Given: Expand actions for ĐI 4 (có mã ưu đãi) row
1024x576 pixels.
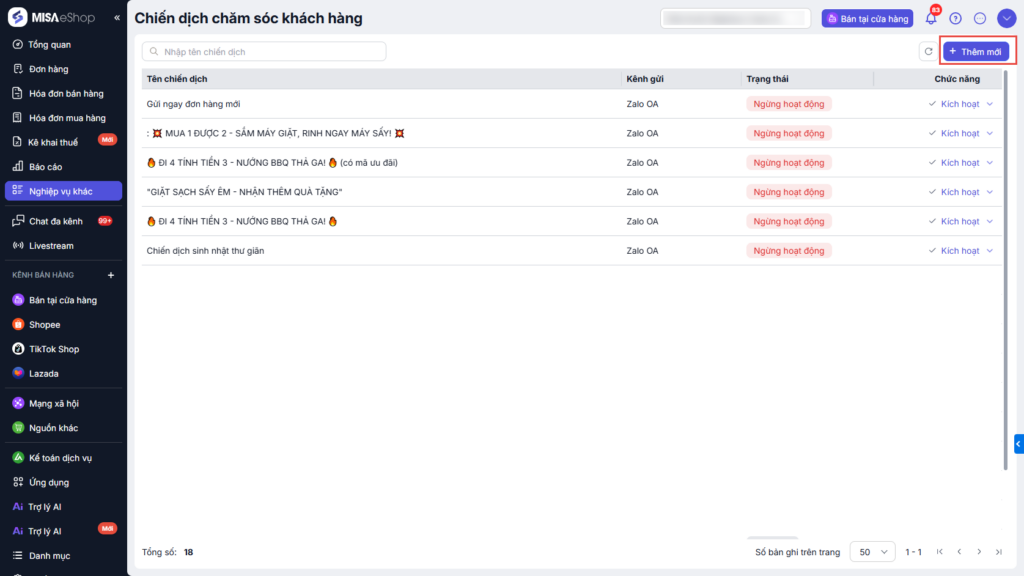Looking at the screenshot, I should pos(990,163).
